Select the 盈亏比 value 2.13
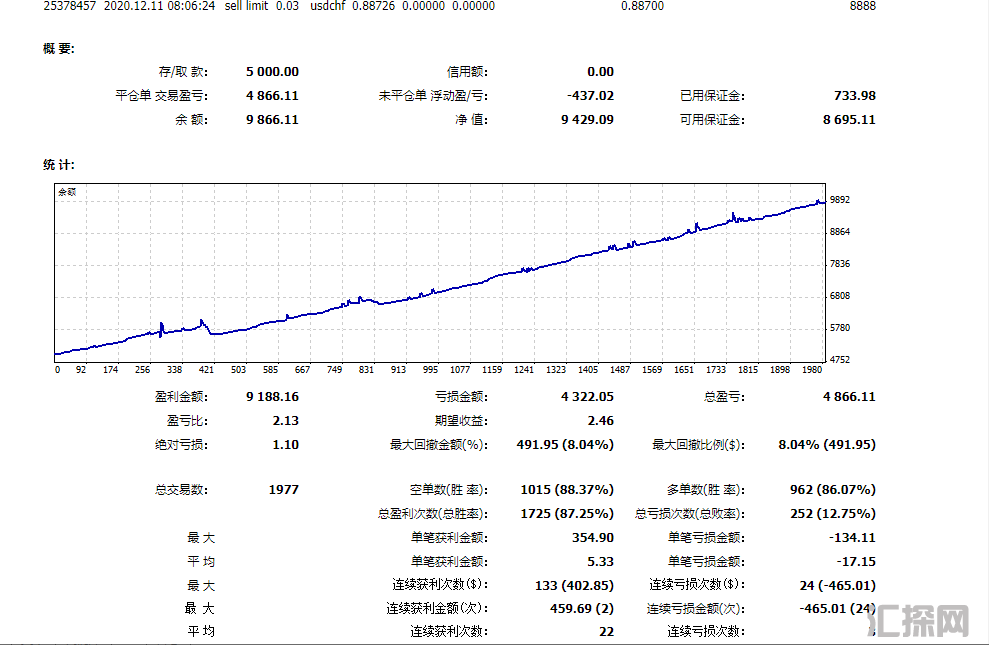This screenshot has width=989, height=645. 285,421
